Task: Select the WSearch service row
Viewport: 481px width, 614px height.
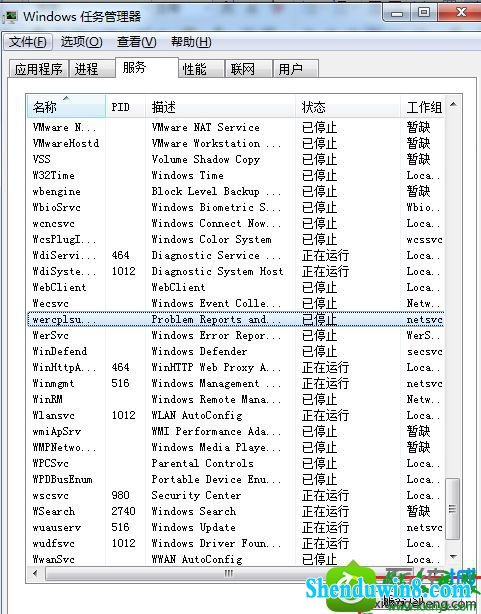Action: 236,511
